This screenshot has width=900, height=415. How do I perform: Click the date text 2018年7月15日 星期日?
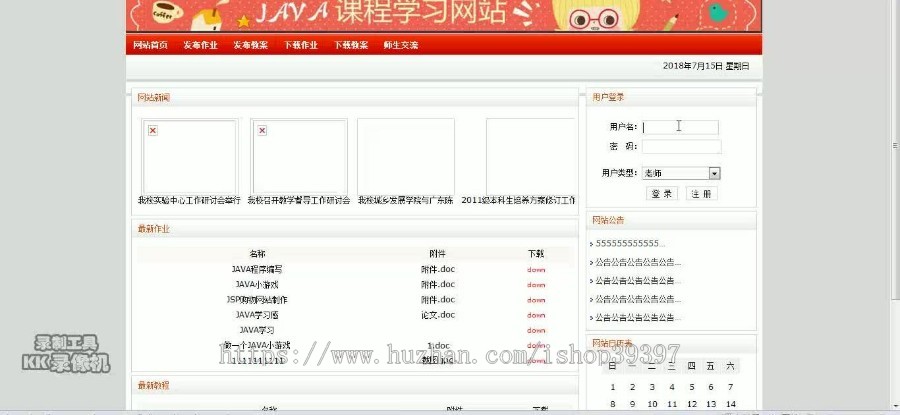(x=706, y=66)
